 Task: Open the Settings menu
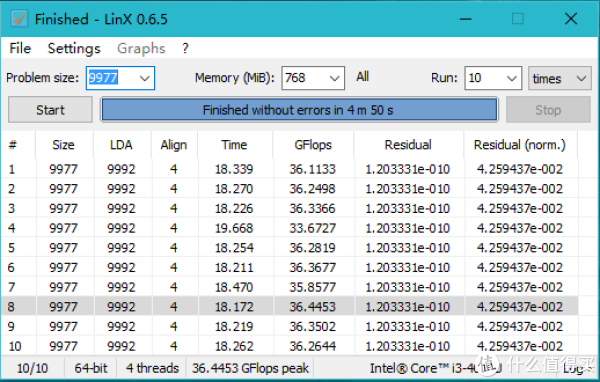[74, 49]
